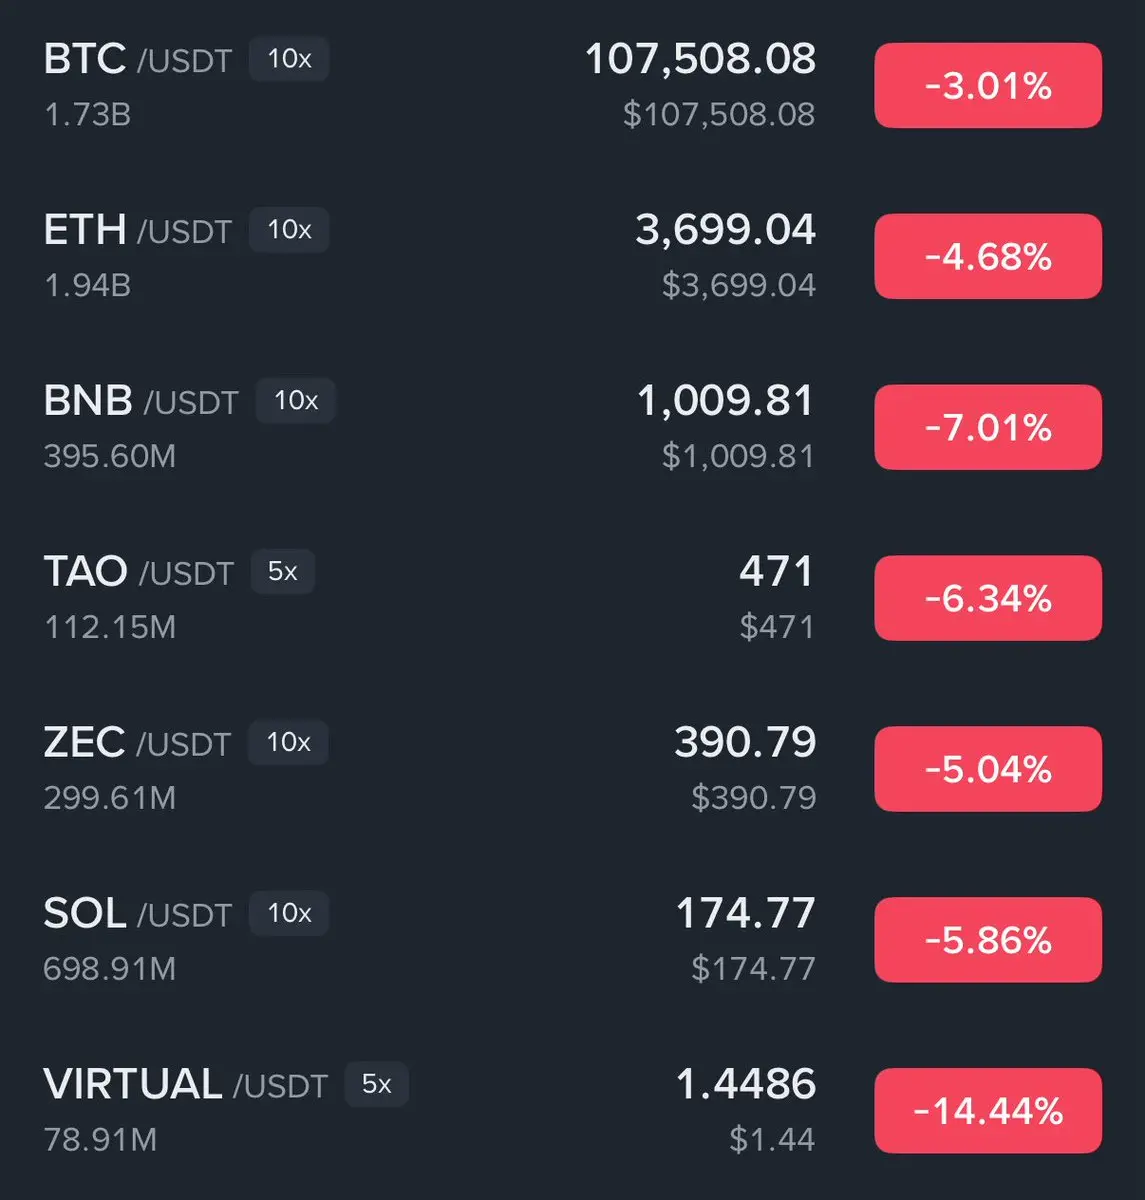Select the TAO /USDT pair
Screen dimensions: 1145x1200
(x=572, y=598)
